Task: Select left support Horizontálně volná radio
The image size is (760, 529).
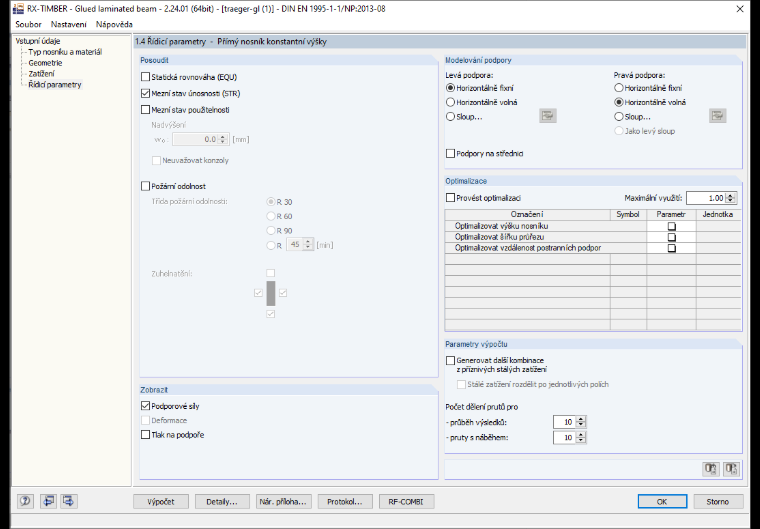Action: tap(450, 102)
